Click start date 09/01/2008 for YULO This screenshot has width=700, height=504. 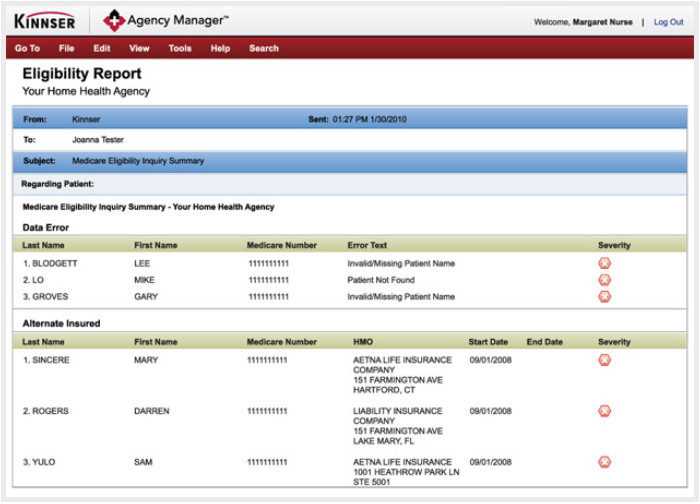(490, 462)
